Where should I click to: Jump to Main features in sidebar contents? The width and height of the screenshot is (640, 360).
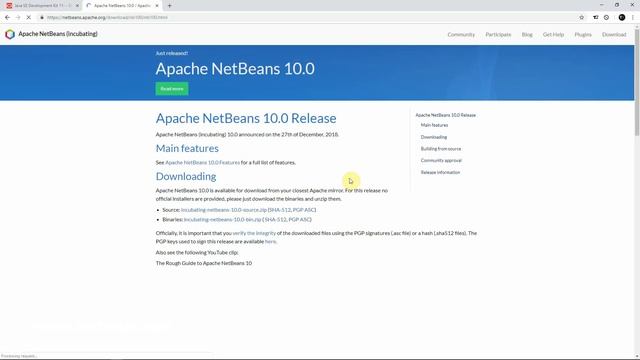[434, 125]
